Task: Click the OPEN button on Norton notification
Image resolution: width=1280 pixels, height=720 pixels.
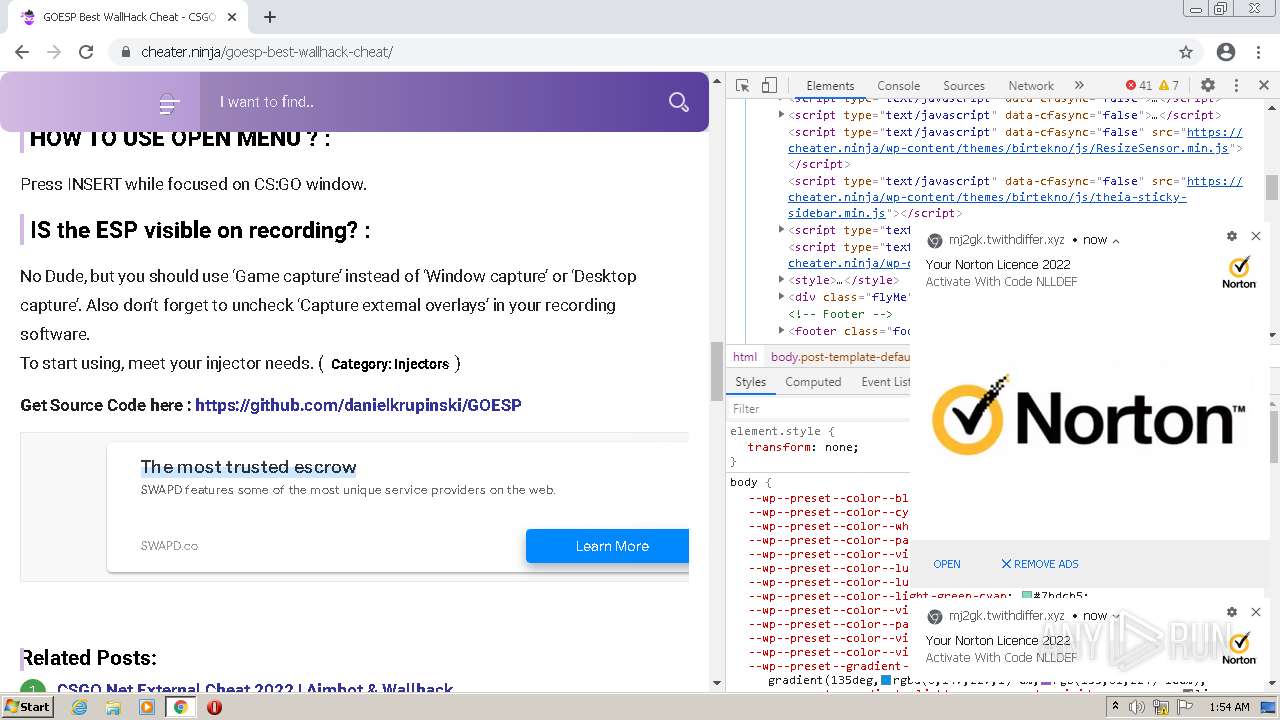Action: coord(946,564)
